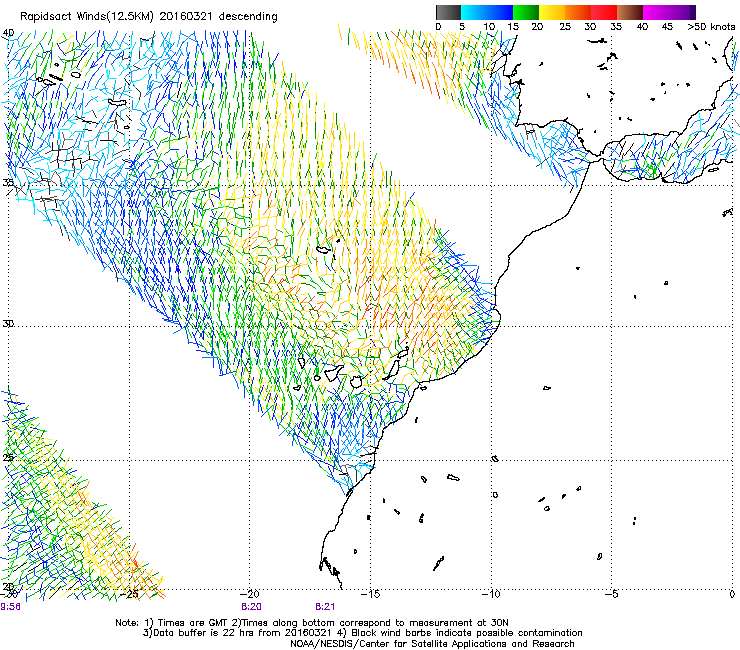Image resolution: width=740 pixels, height=650 pixels.
Task: Click the Strait of Gibraltar narrows
Action: (x=597, y=156)
